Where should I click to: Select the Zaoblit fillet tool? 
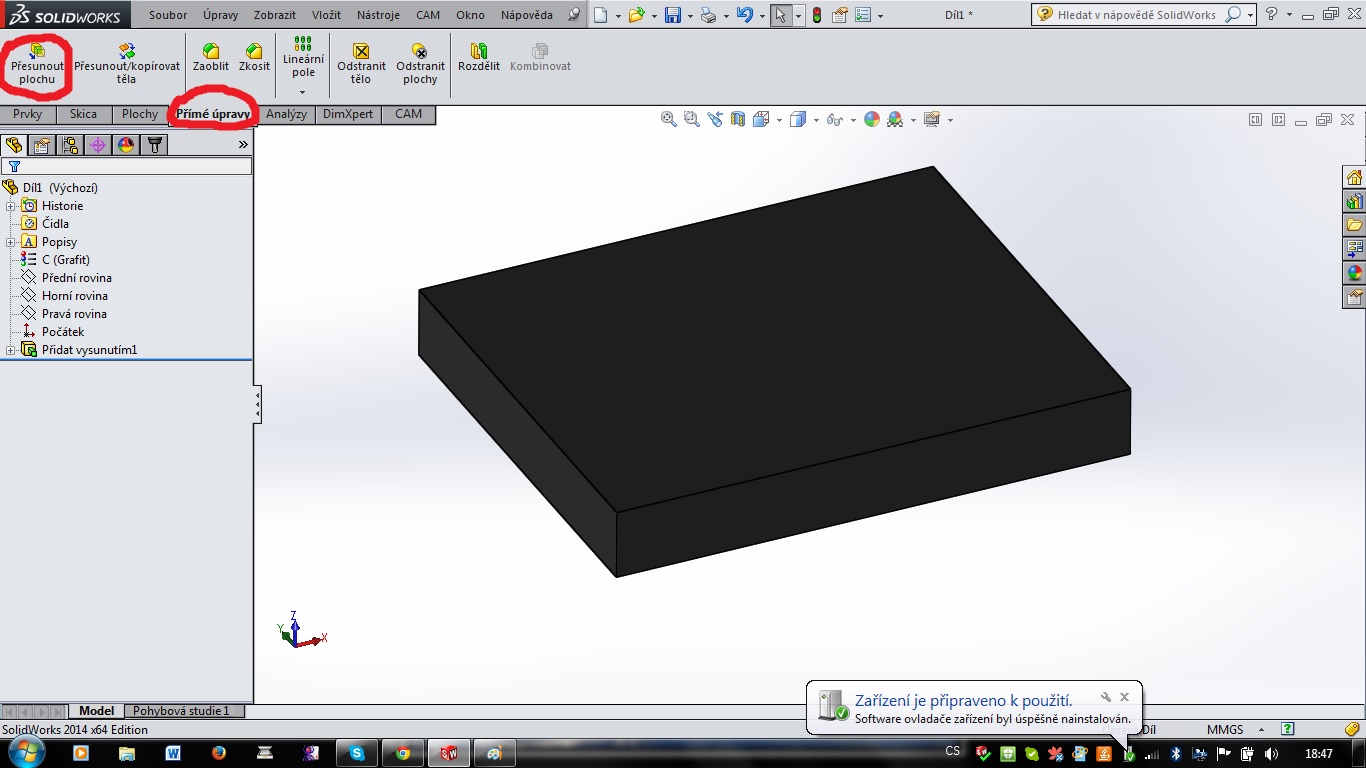coord(211,58)
